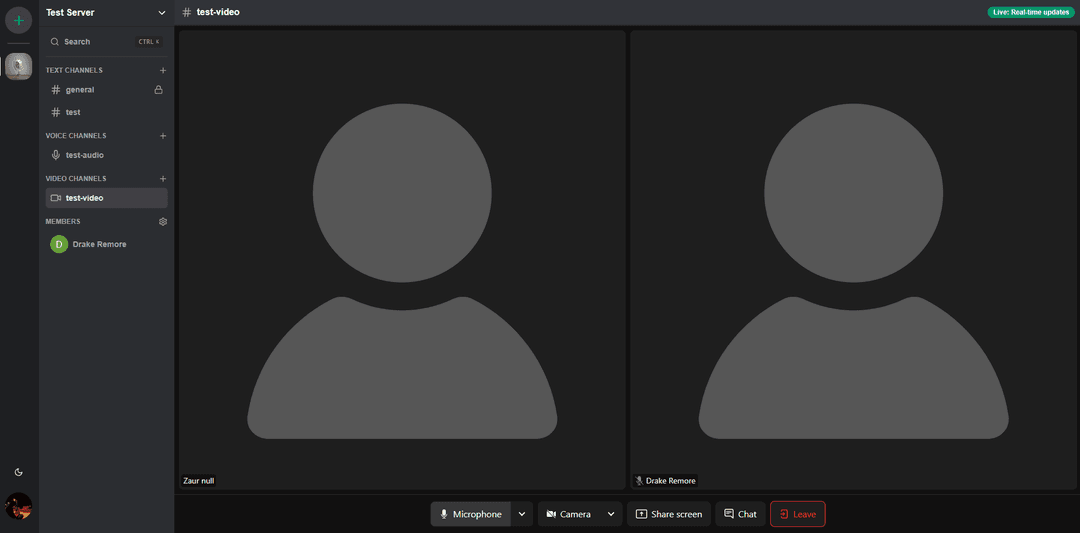Screen dimensions: 1080x533
Task: Select Drake Remore's video tile
Action: click(853, 260)
